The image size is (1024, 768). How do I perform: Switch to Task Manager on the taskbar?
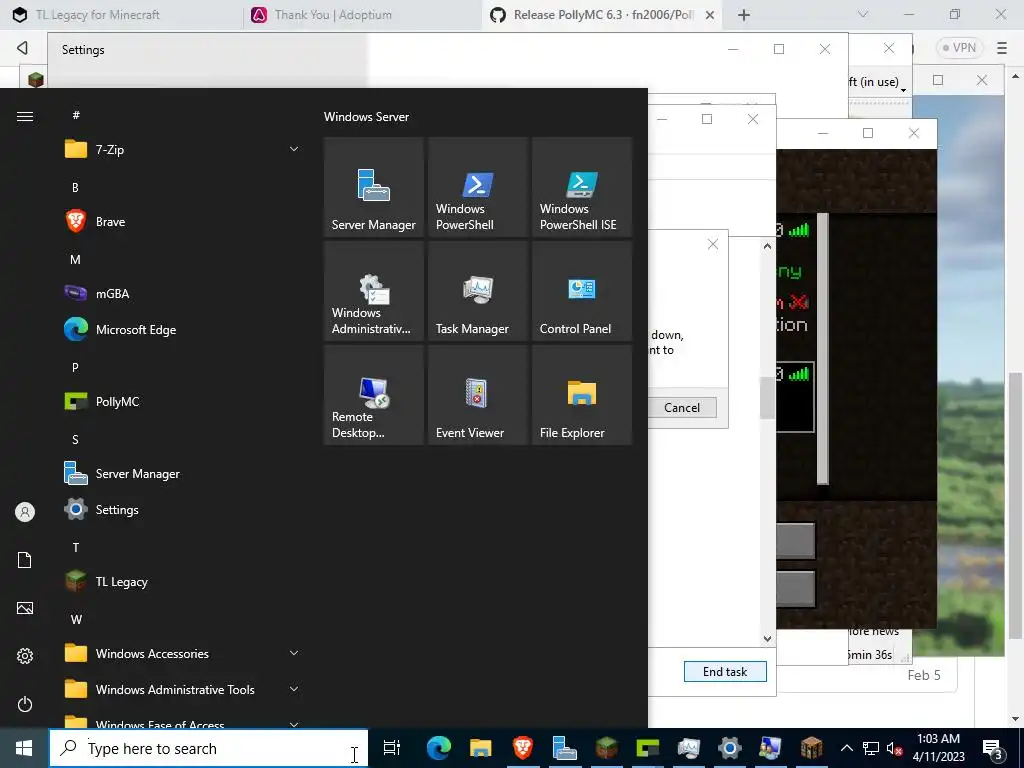688,748
